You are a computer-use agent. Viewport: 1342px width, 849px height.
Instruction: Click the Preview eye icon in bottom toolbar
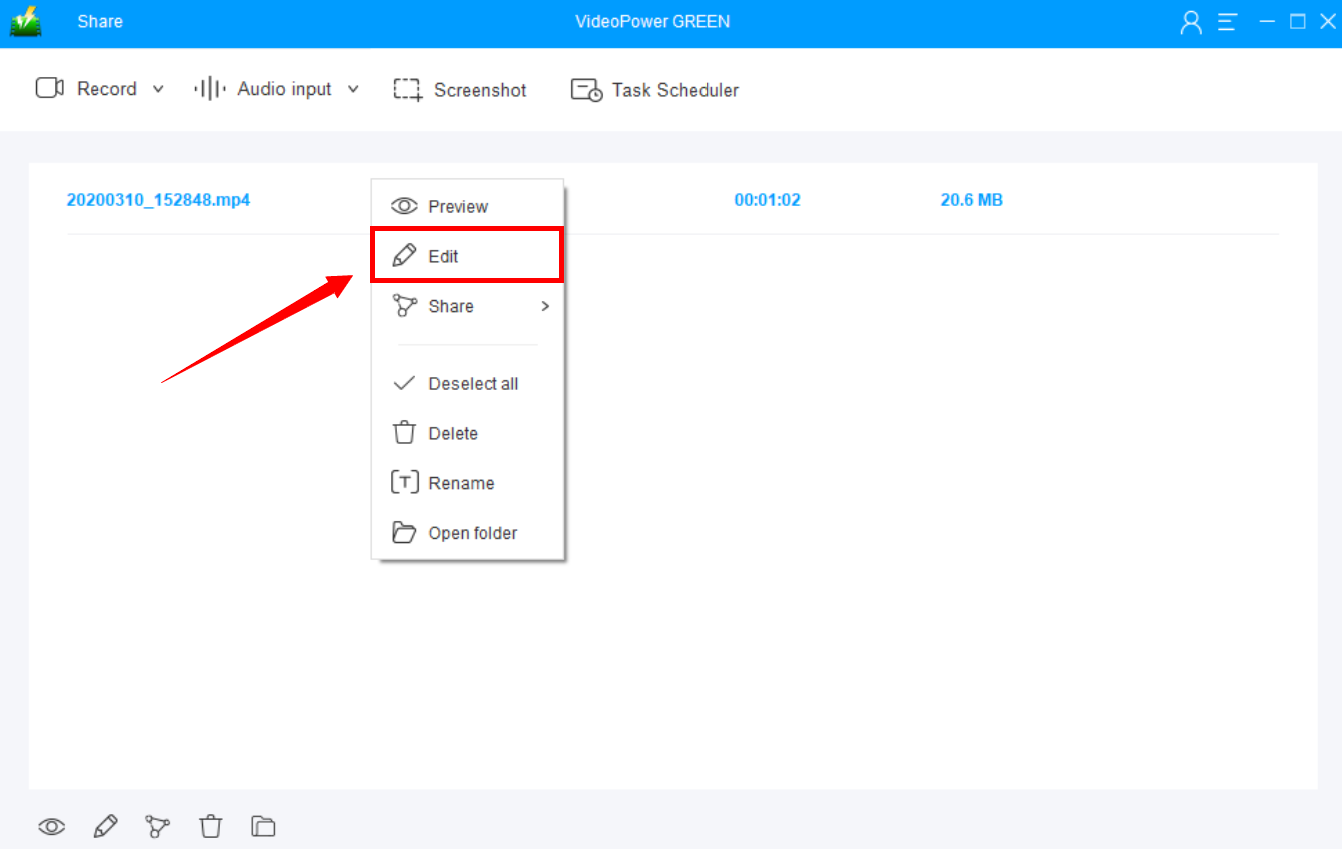click(51, 826)
